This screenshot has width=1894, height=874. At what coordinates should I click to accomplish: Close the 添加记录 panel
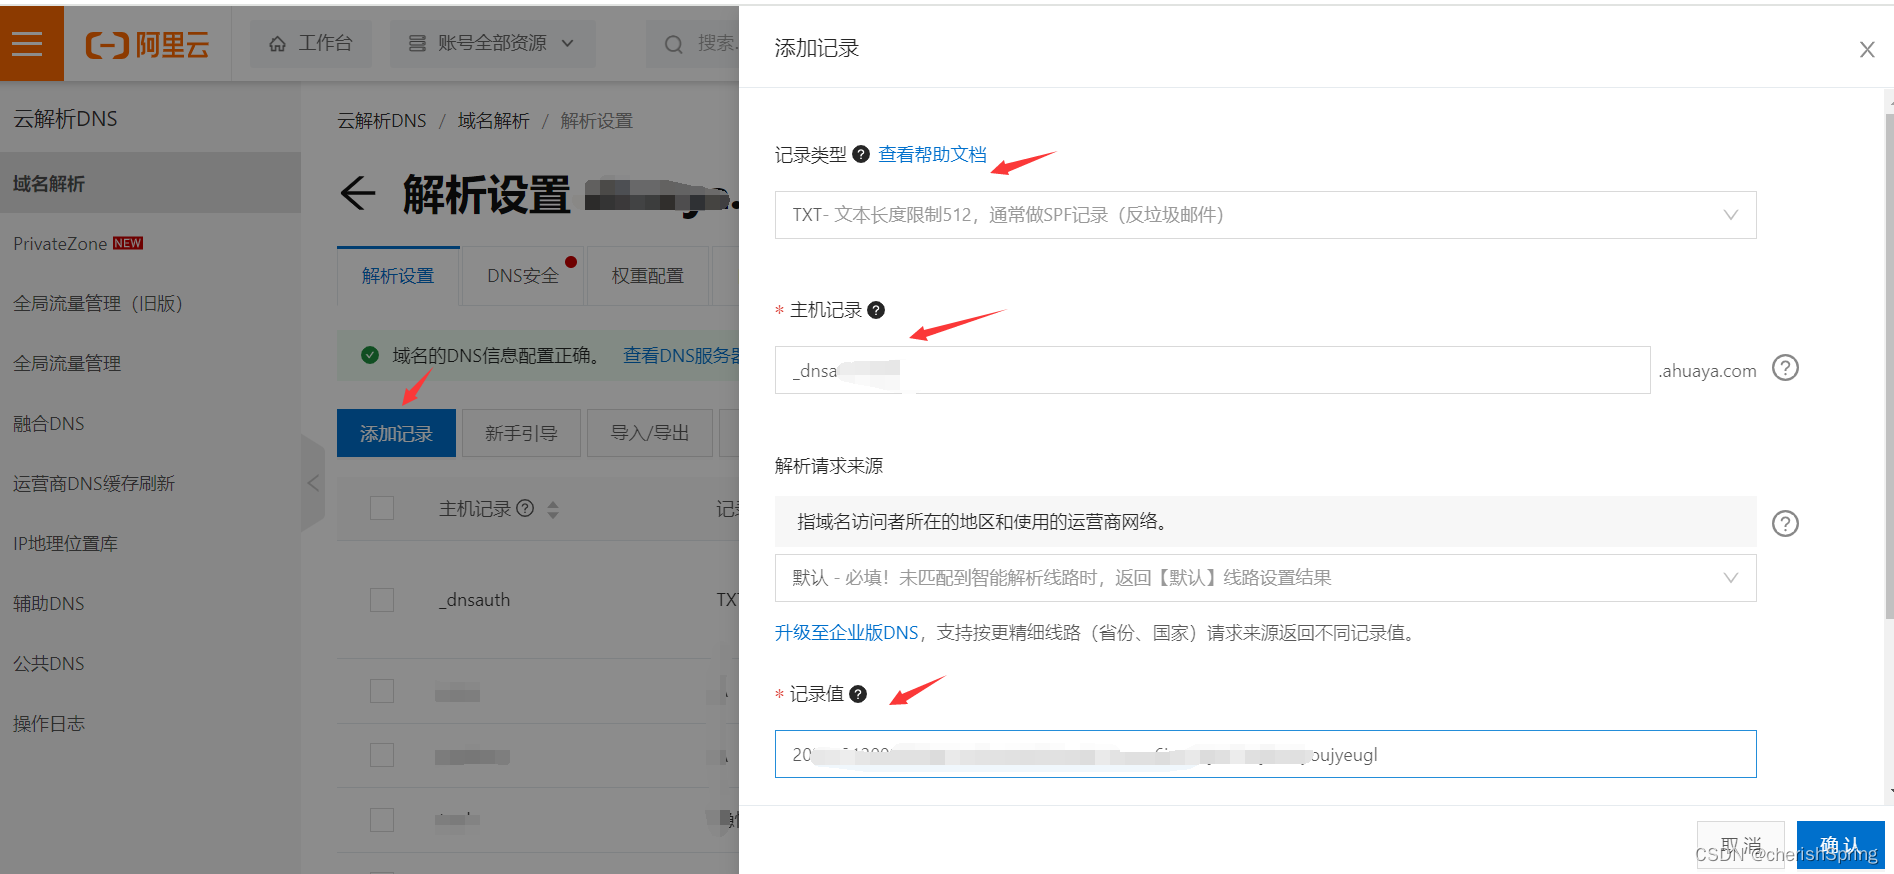[1866, 49]
